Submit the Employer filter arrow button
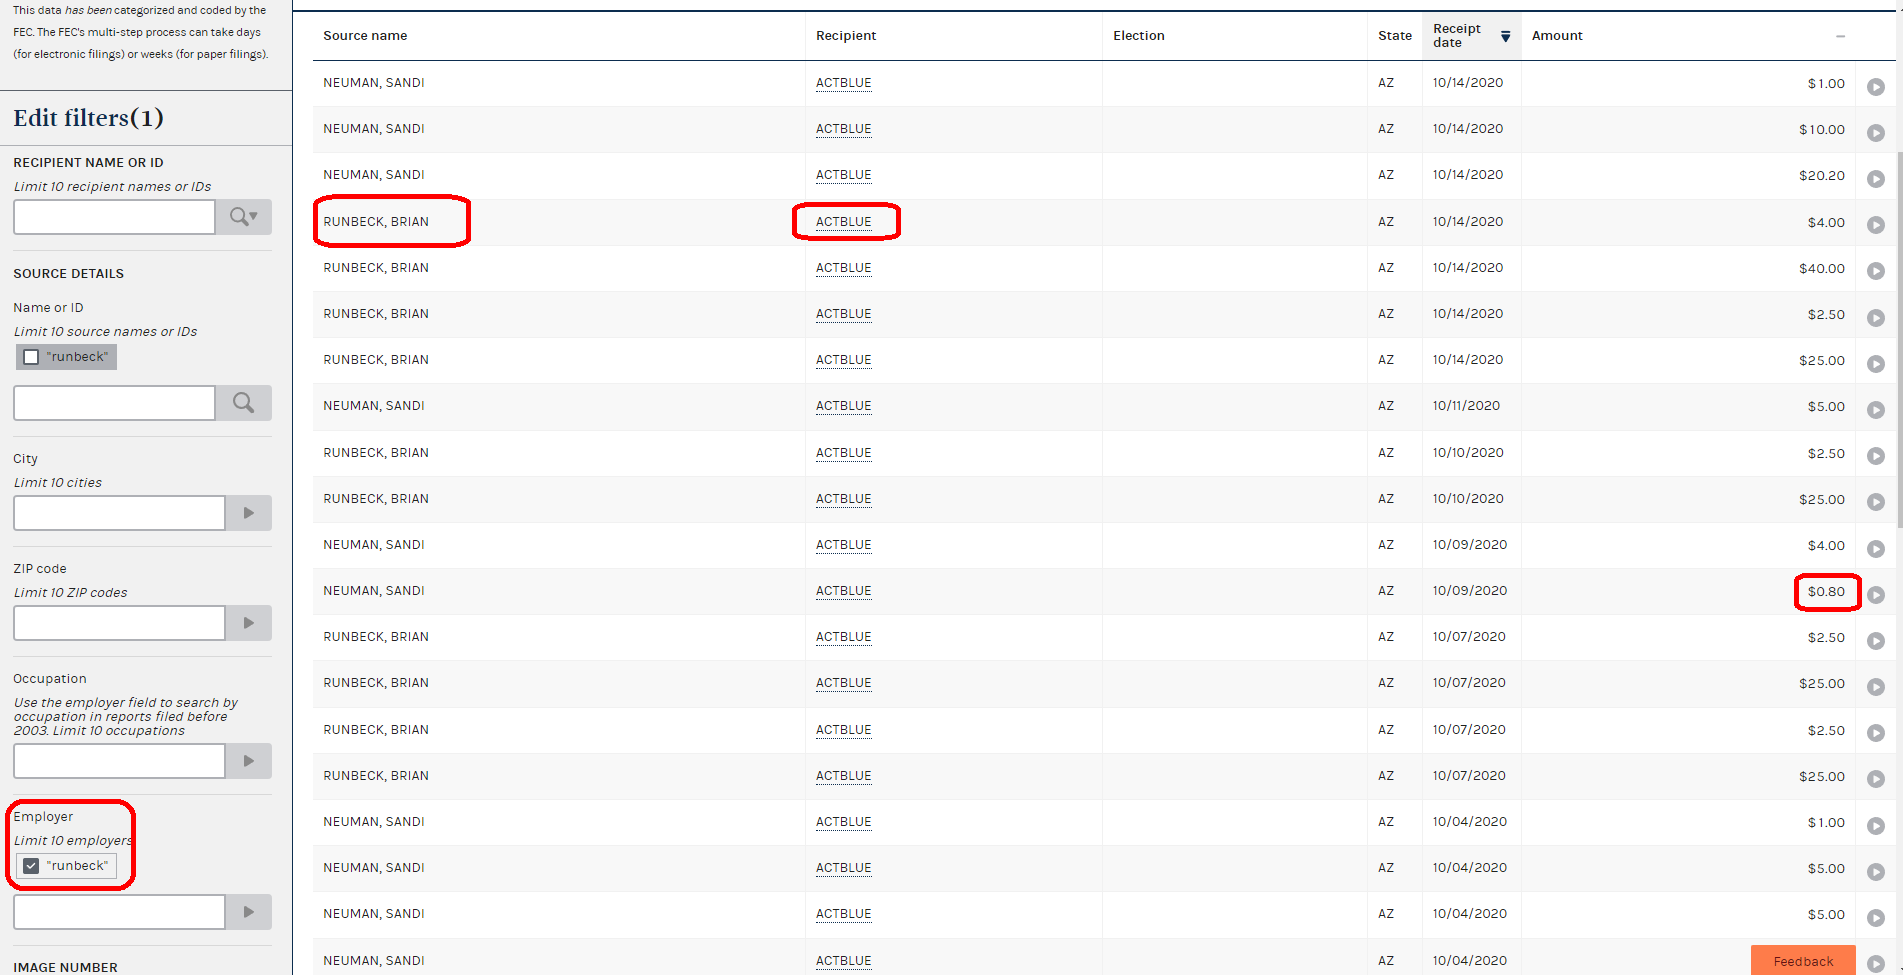1903x975 pixels. (x=249, y=912)
